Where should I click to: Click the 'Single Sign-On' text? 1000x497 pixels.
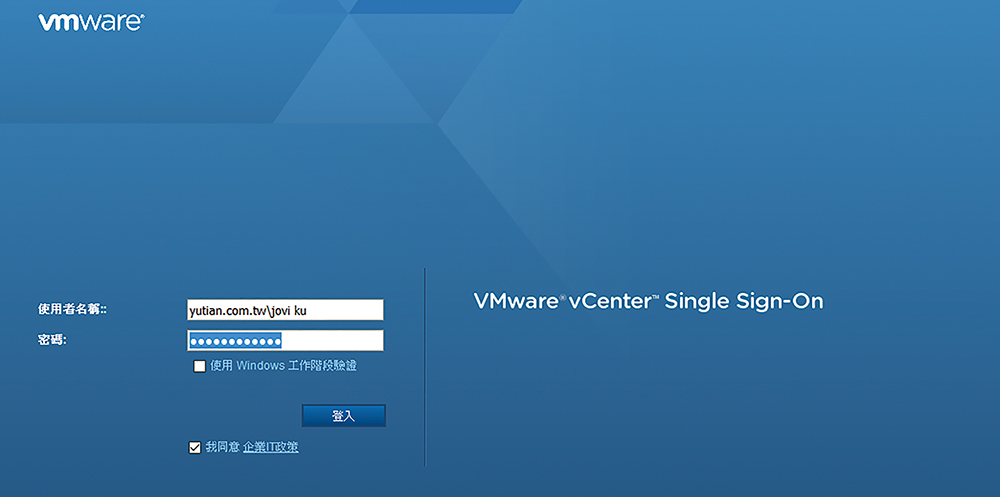tap(744, 302)
